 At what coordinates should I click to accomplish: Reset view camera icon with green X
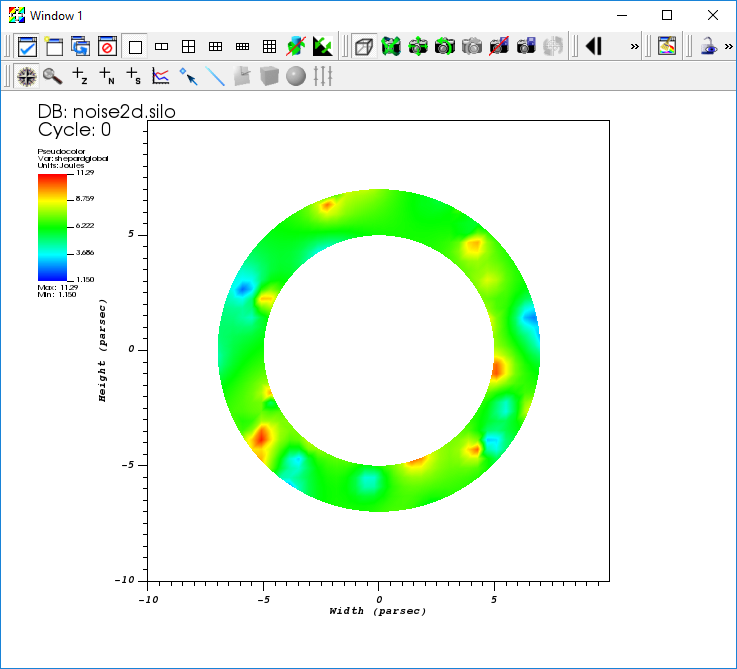click(391, 47)
